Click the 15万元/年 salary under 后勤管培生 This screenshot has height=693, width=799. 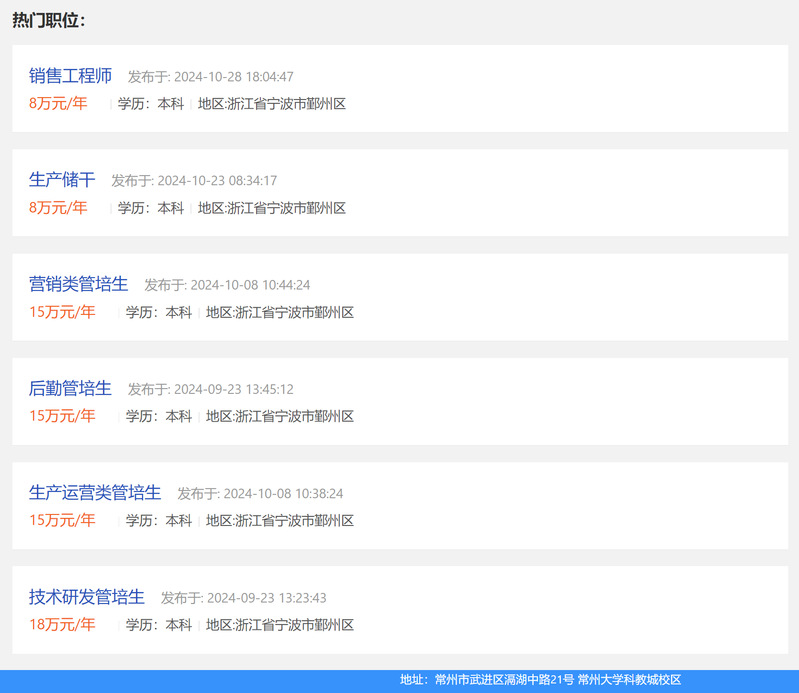(x=62, y=416)
